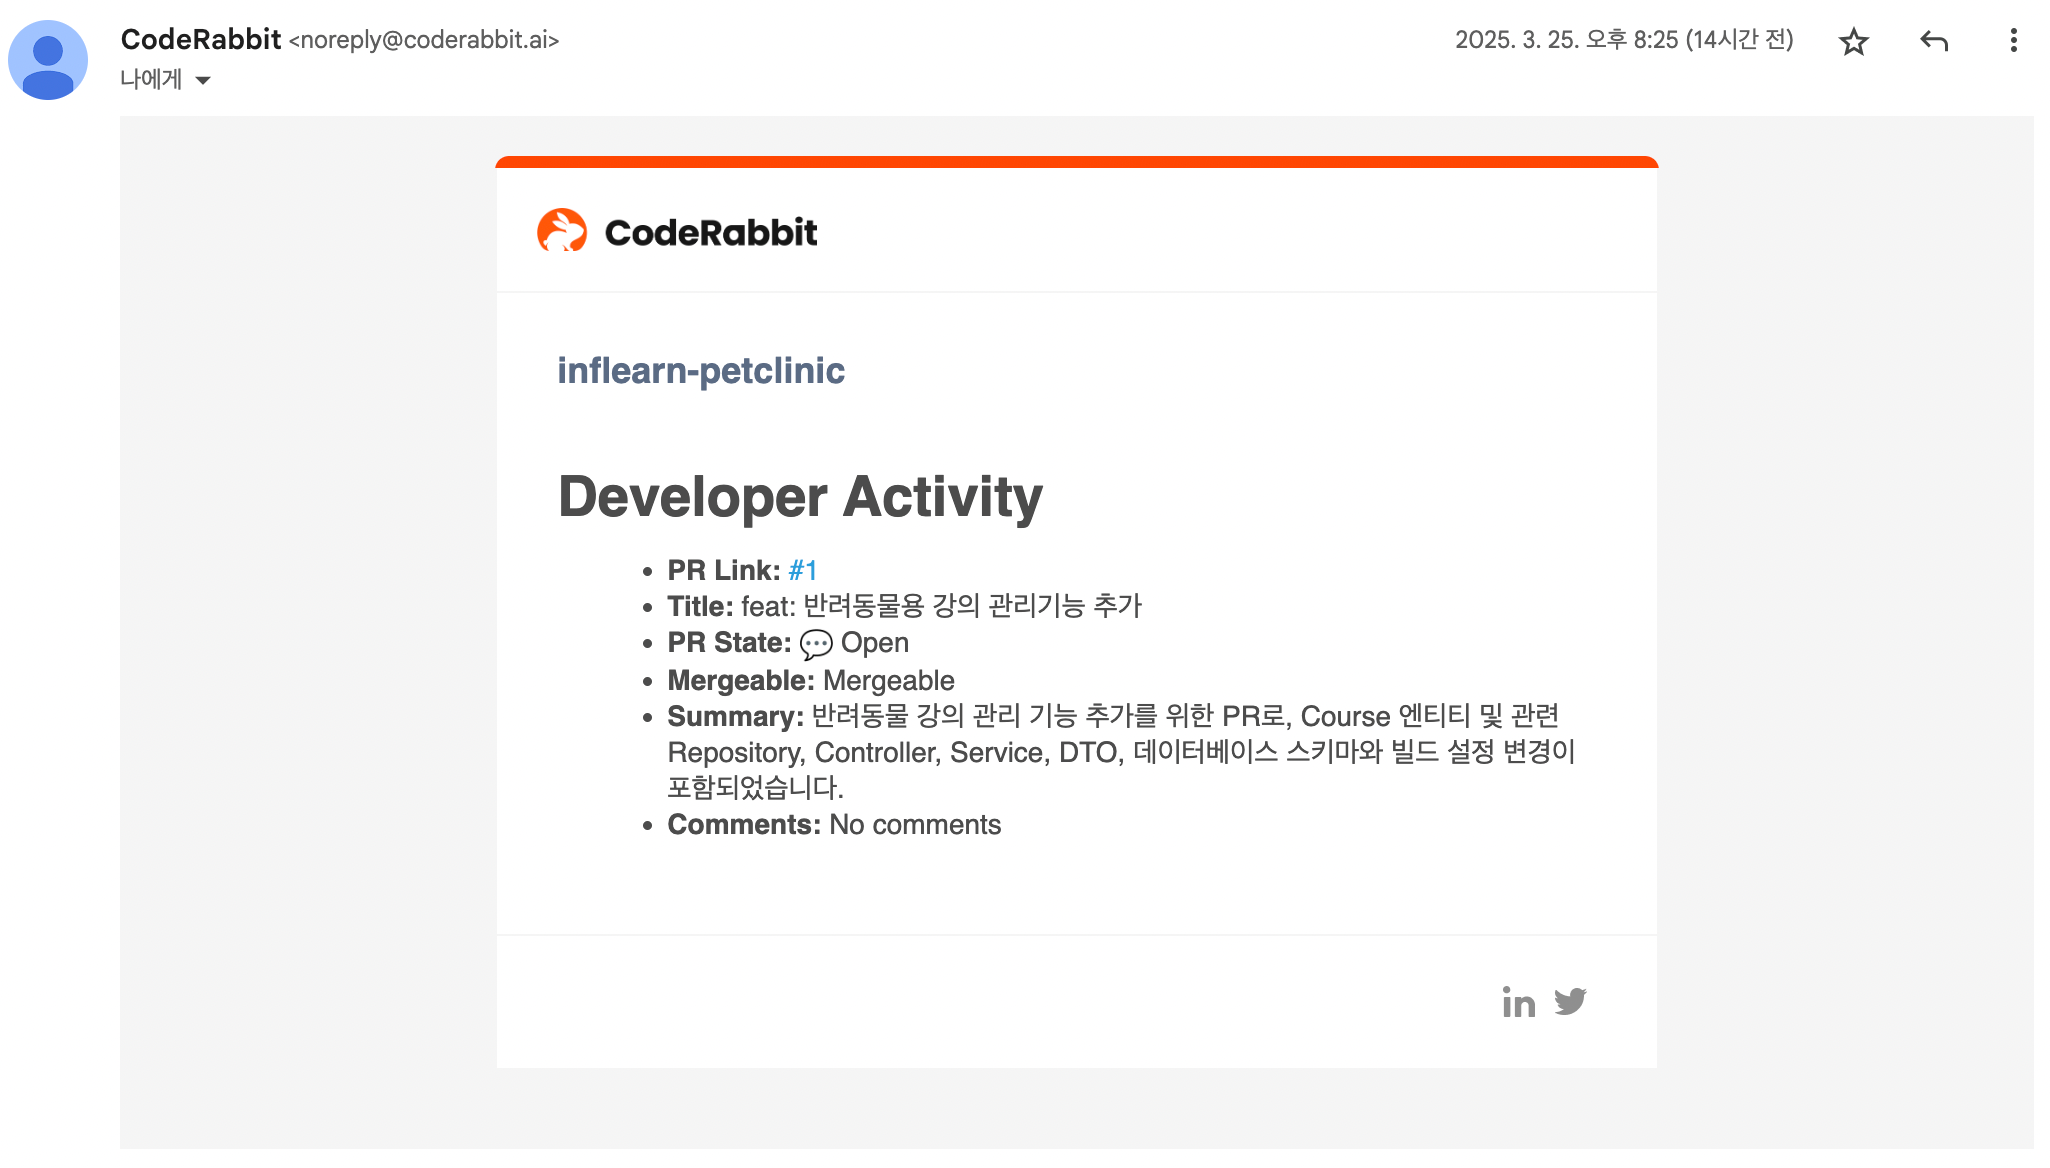
Task: Open the infleam-petclinic repository link
Action: pyautogui.click(x=701, y=370)
